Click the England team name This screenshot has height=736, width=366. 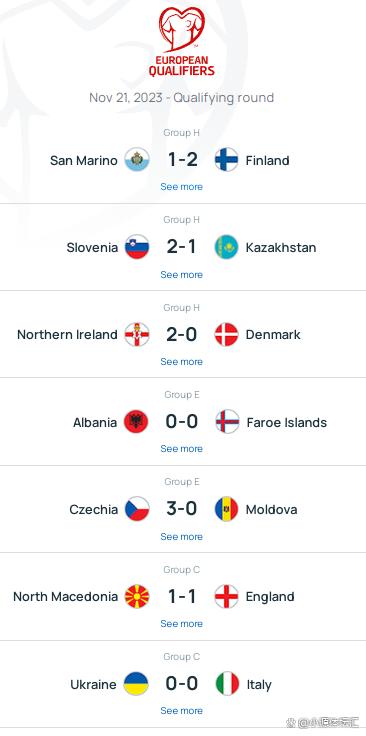click(x=270, y=597)
